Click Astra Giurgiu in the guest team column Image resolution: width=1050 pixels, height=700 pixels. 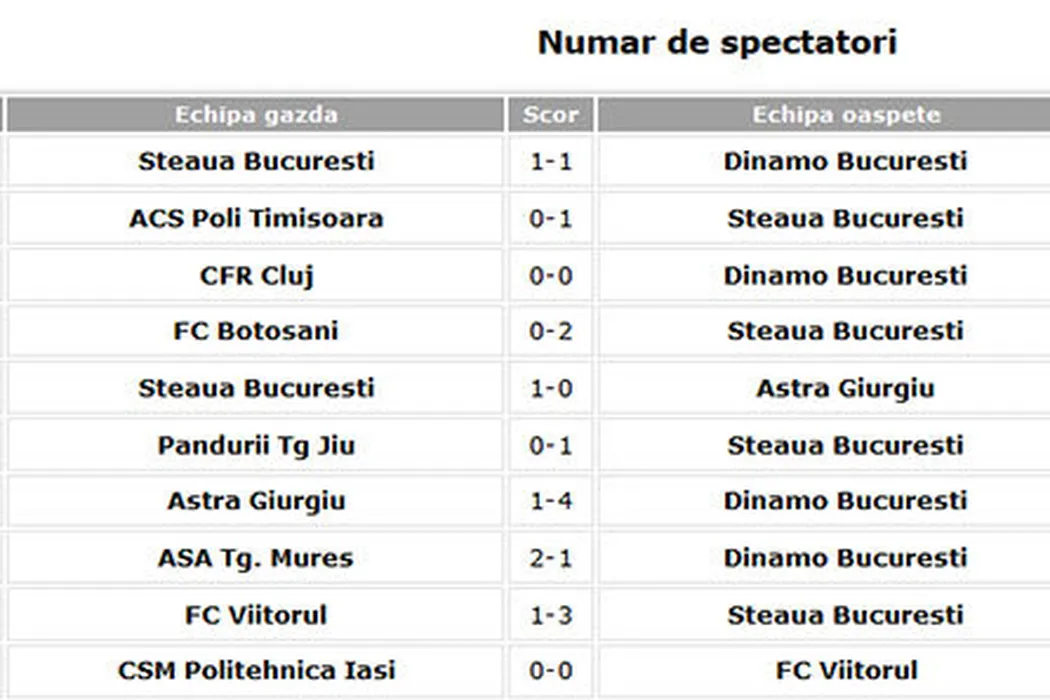846,388
